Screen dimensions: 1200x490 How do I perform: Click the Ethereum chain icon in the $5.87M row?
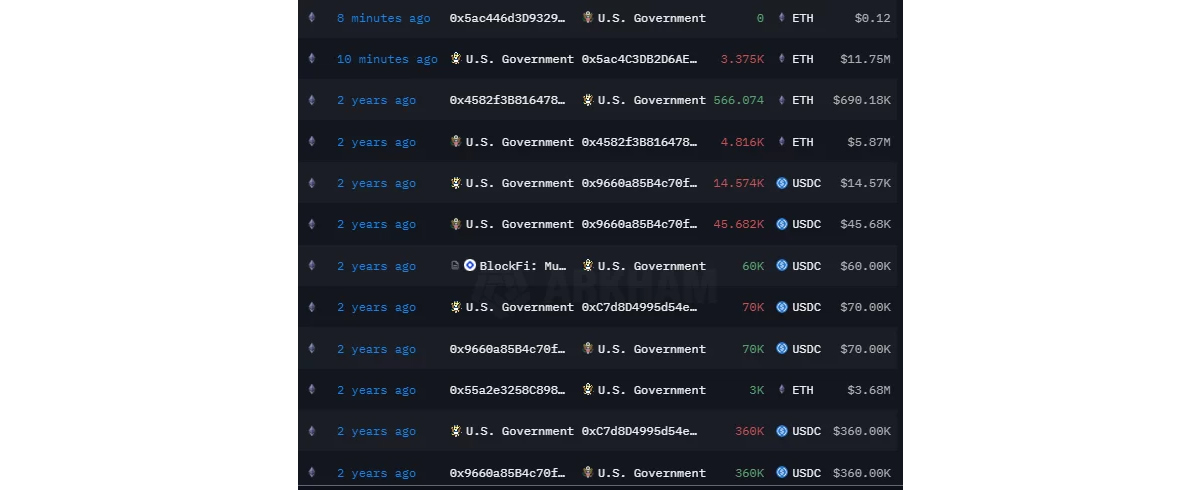[x=311, y=142]
